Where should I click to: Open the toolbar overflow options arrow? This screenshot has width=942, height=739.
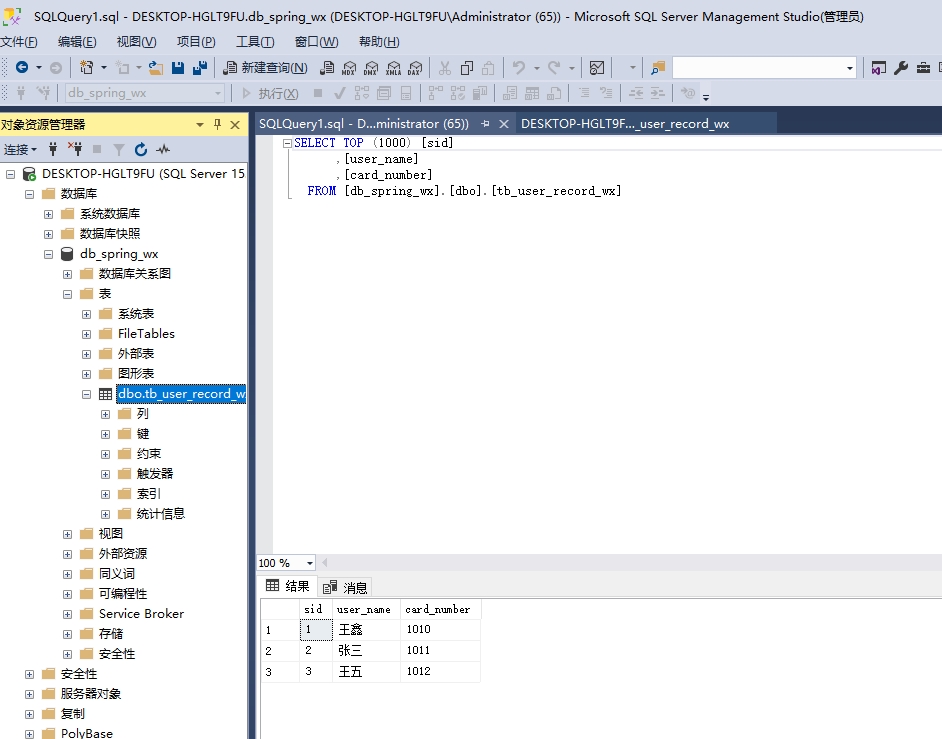point(706,97)
